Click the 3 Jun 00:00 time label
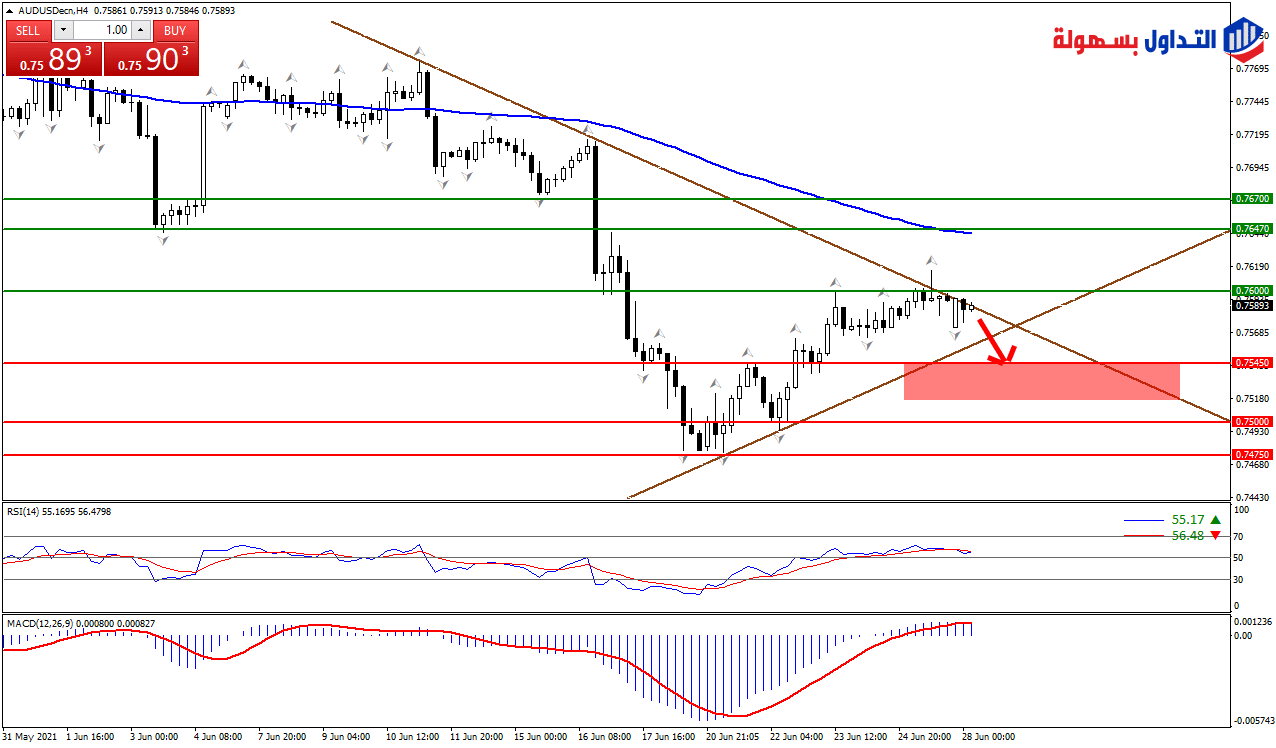 (x=154, y=737)
